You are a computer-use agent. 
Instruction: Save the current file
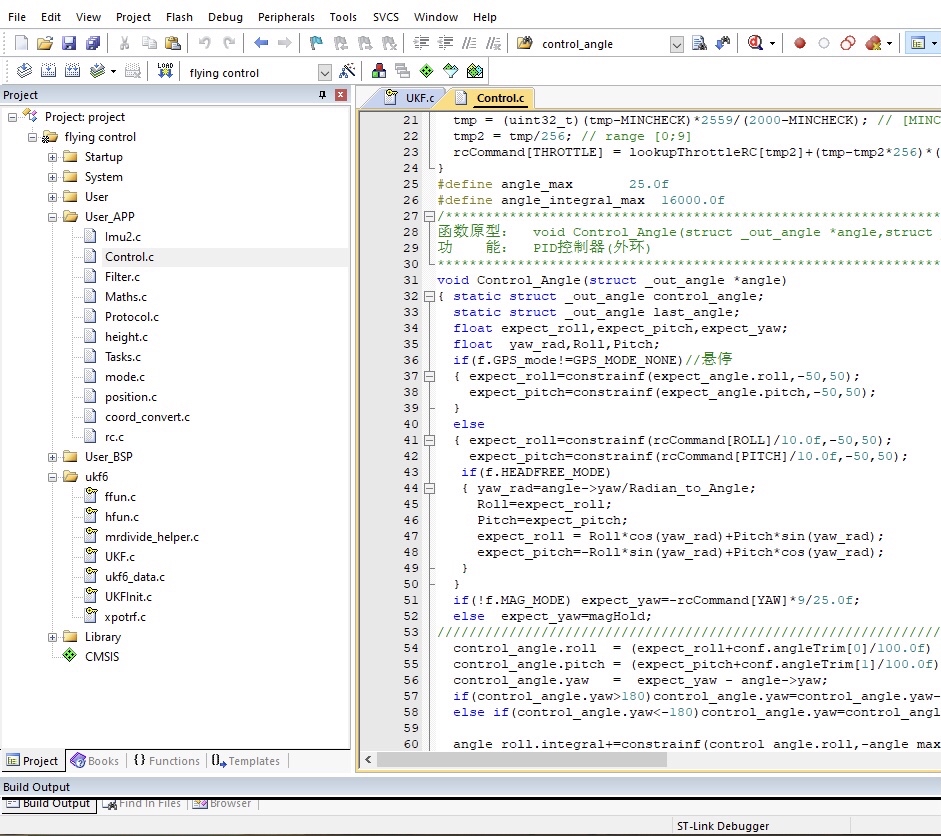click(x=69, y=43)
